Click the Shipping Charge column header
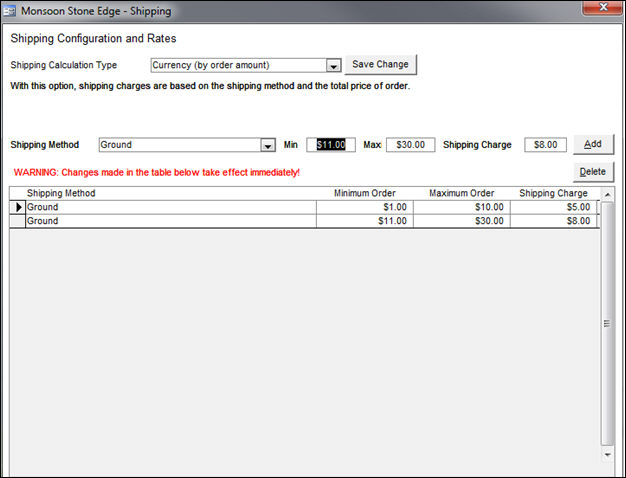Screen dimensions: 626x478 [553, 193]
